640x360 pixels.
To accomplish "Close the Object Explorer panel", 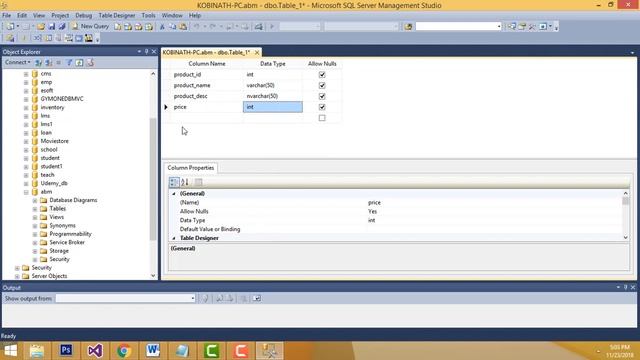I will [154, 51].
